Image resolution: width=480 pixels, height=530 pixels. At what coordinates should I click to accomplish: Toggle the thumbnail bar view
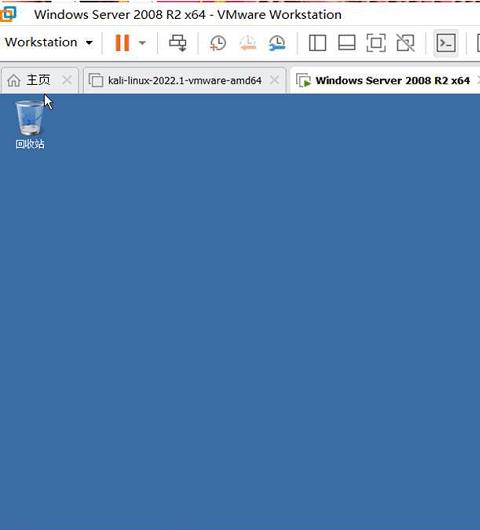[x=347, y=43]
